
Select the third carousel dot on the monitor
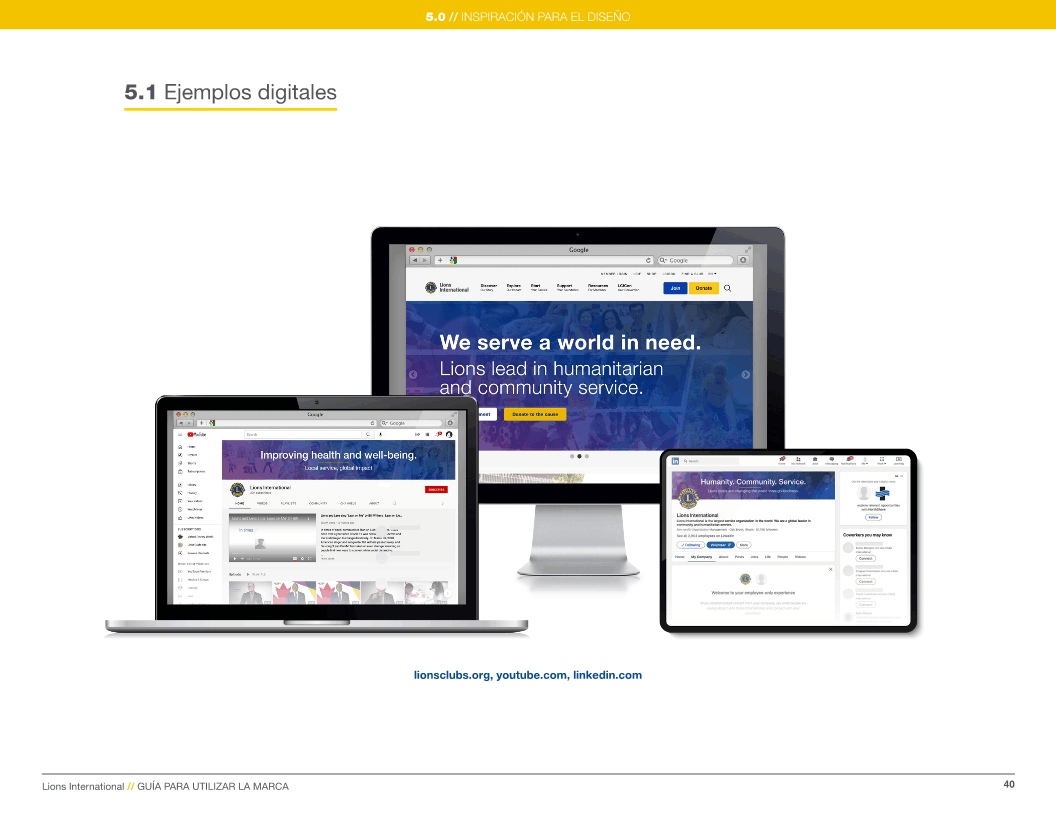click(x=587, y=456)
